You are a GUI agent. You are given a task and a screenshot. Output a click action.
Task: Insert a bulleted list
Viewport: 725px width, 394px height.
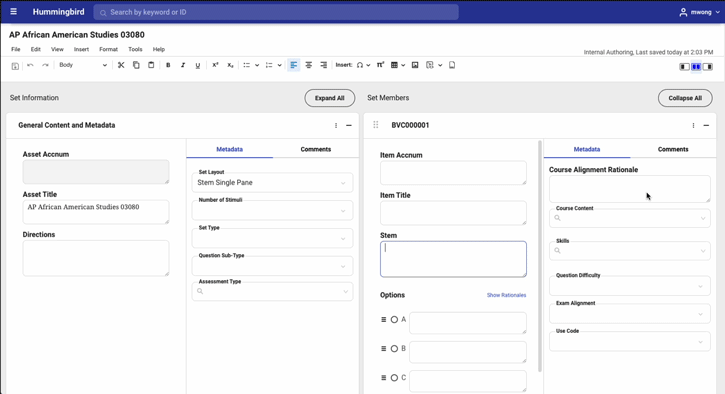pyautogui.click(x=247, y=65)
